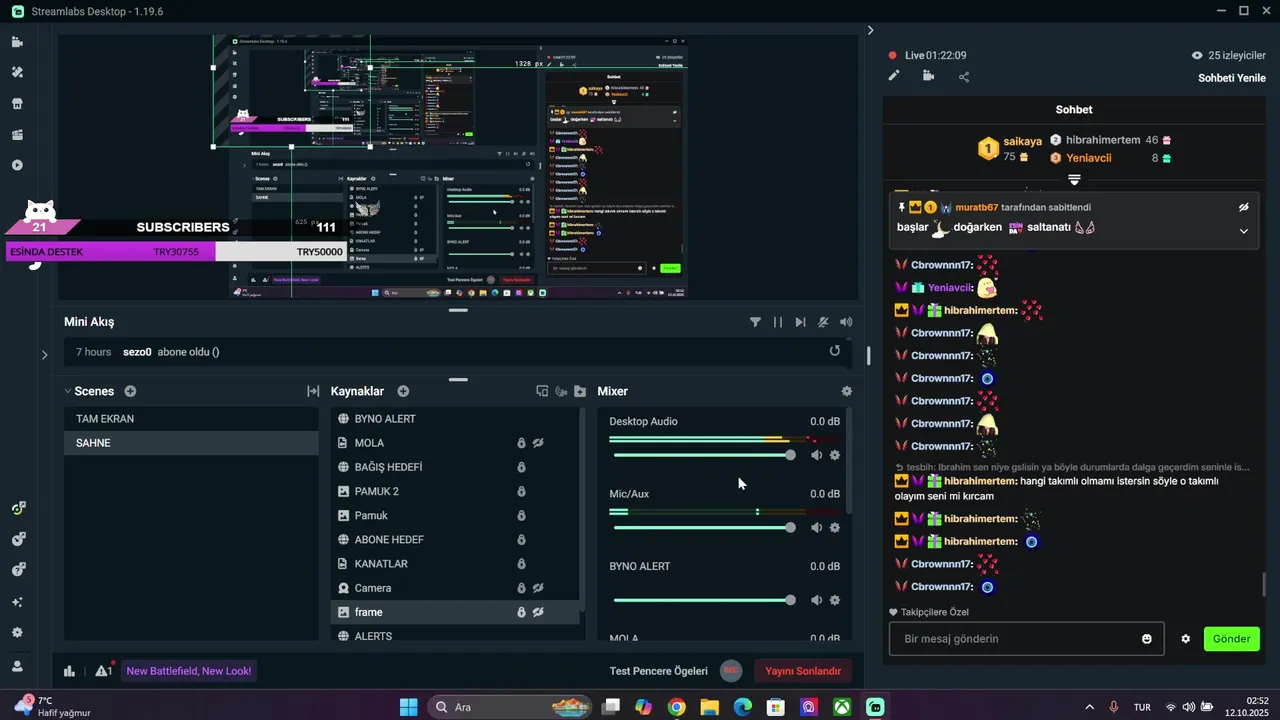
Task: Collapse the Scenes panel chevron
Action: 67,391
